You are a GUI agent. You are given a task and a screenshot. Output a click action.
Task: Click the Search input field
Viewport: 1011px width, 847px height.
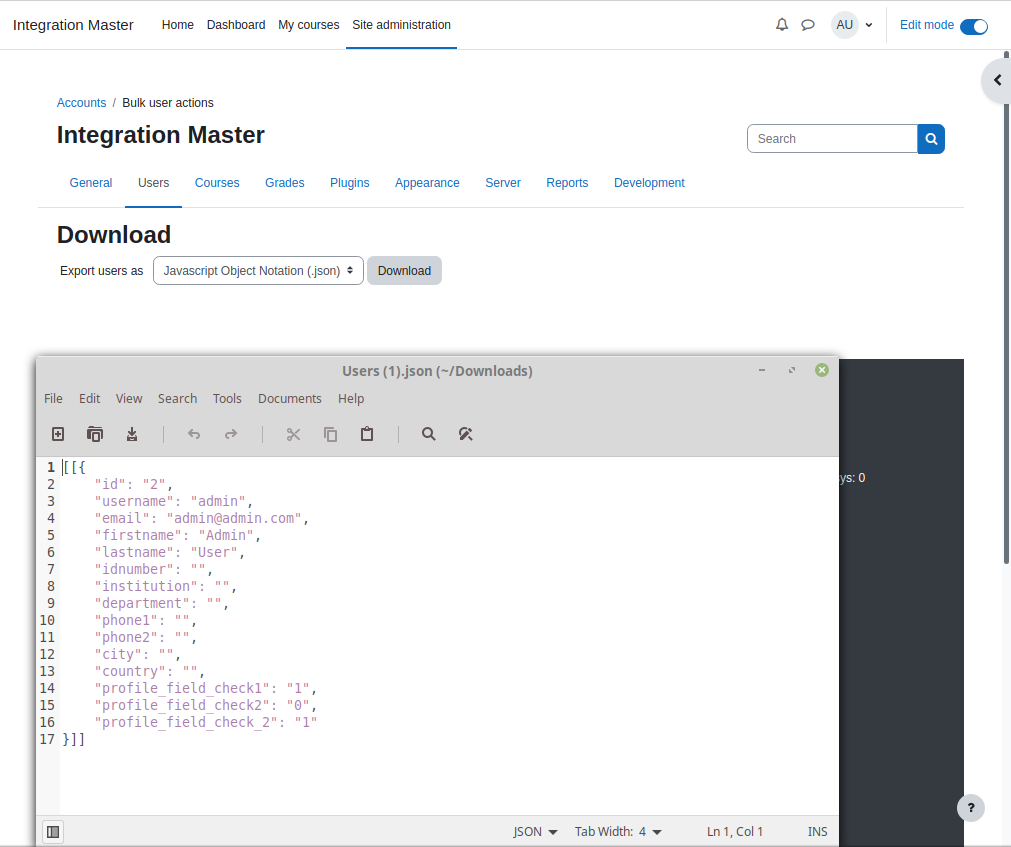[x=832, y=139]
